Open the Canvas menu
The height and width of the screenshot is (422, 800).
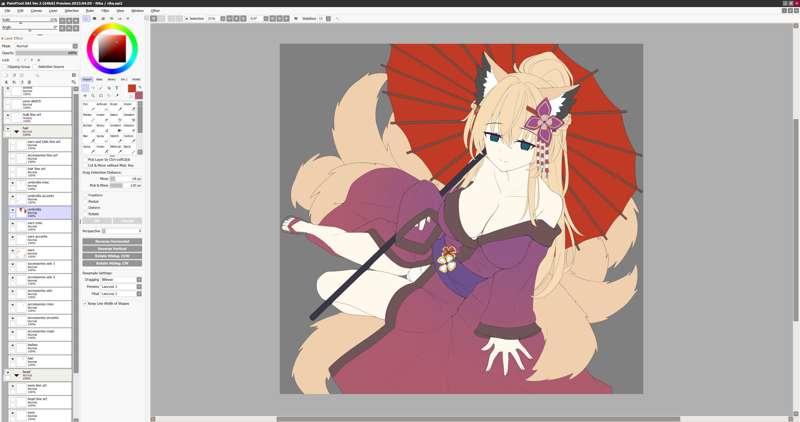point(36,10)
